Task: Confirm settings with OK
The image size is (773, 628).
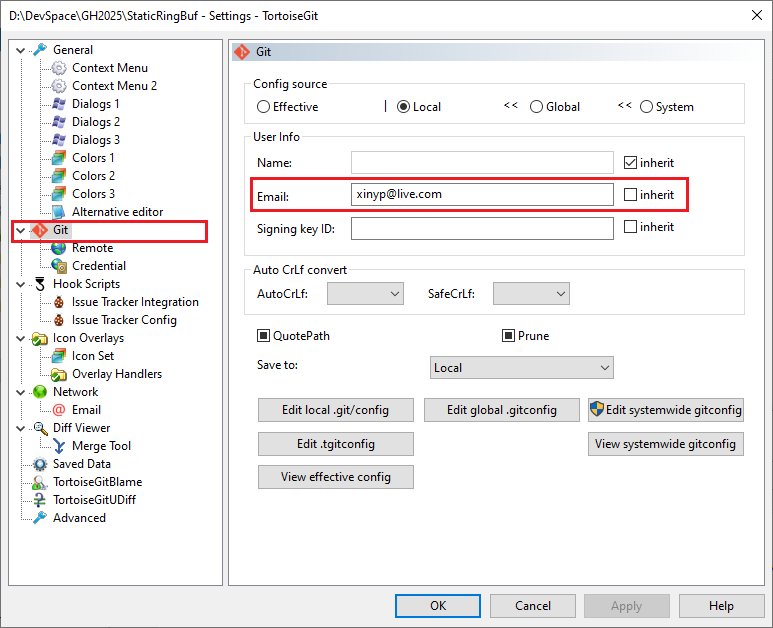Action: click(x=438, y=606)
